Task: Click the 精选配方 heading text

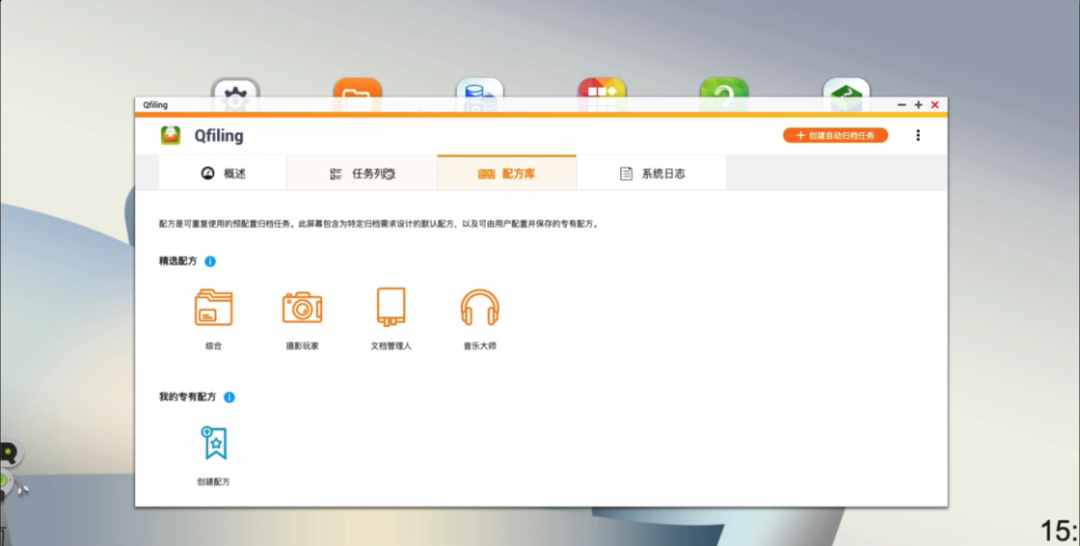Action: pyautogui.click(x=178, y=262)
